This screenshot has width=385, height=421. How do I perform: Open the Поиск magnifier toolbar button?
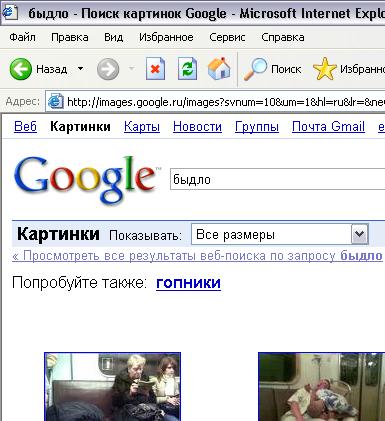(272, 69)
